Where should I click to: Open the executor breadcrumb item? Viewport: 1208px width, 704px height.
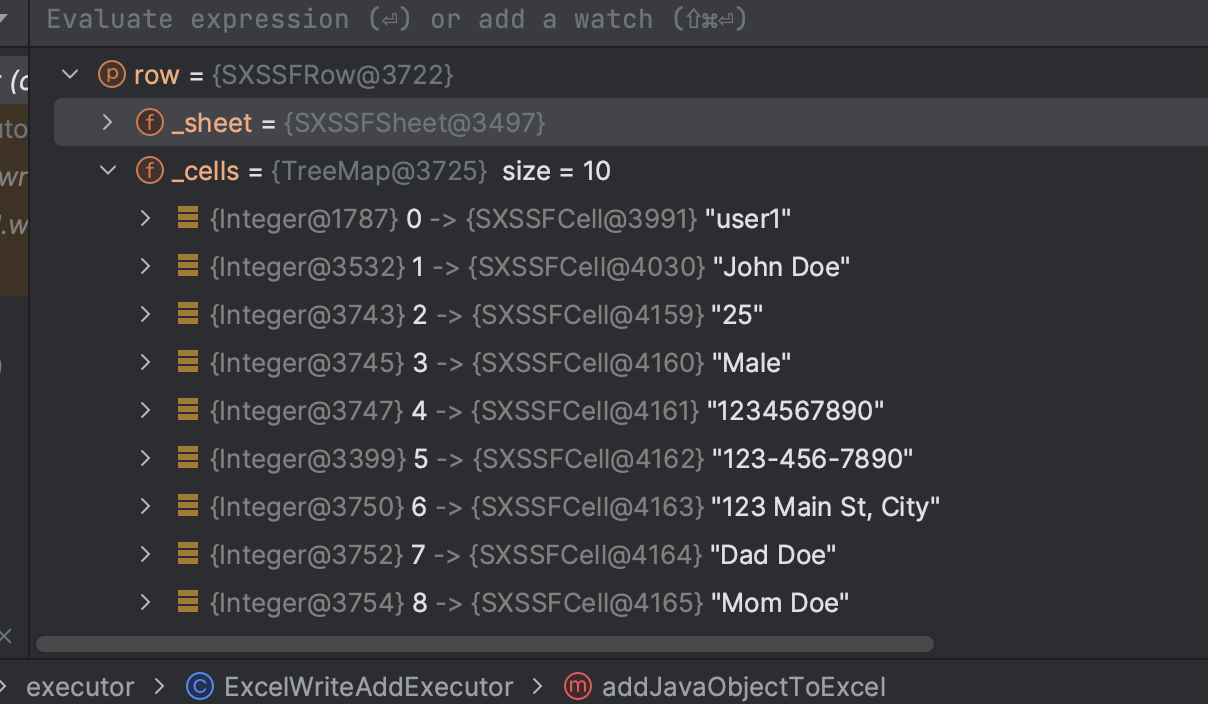click(80, 687)
